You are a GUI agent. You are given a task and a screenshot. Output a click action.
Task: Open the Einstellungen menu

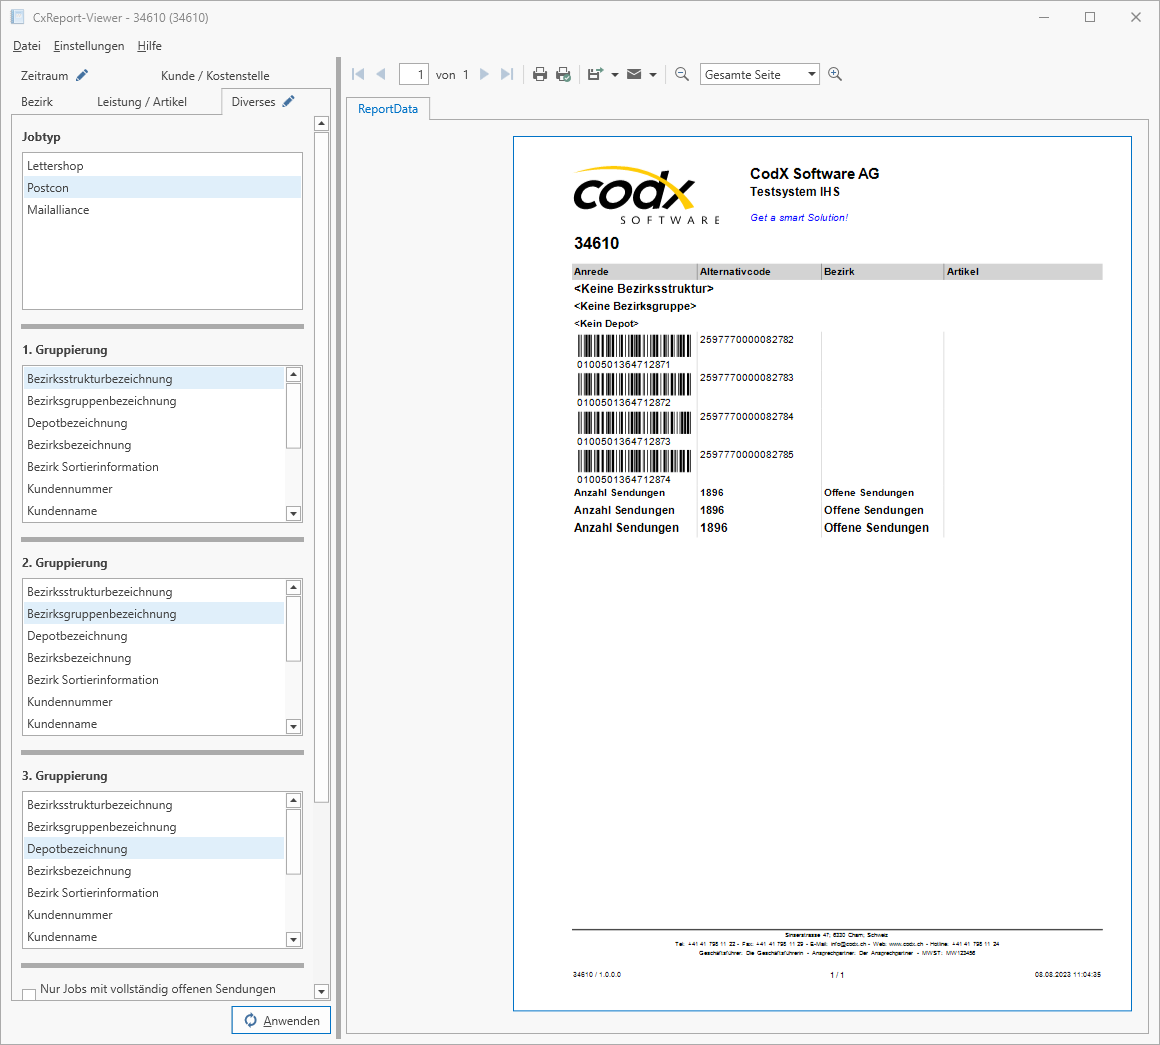[89, 46]
